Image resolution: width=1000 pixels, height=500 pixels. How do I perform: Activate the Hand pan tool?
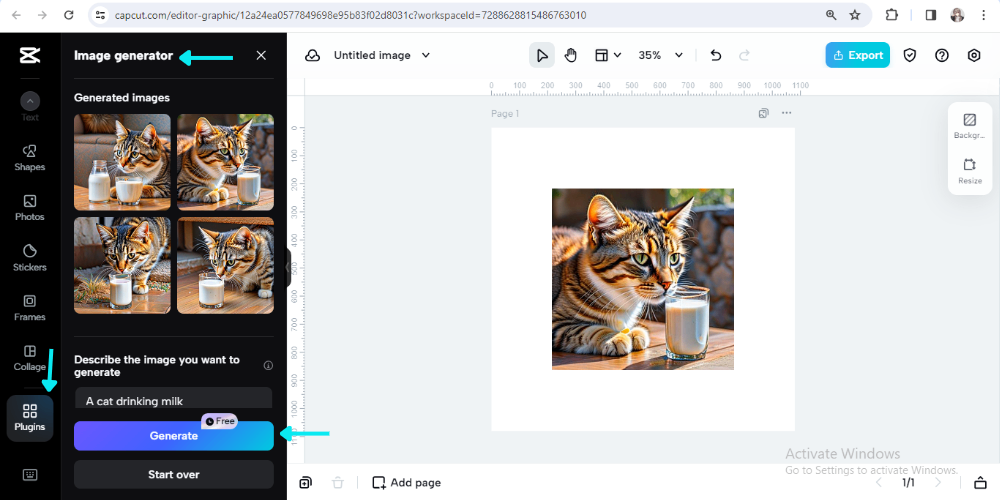click(571, 55)
